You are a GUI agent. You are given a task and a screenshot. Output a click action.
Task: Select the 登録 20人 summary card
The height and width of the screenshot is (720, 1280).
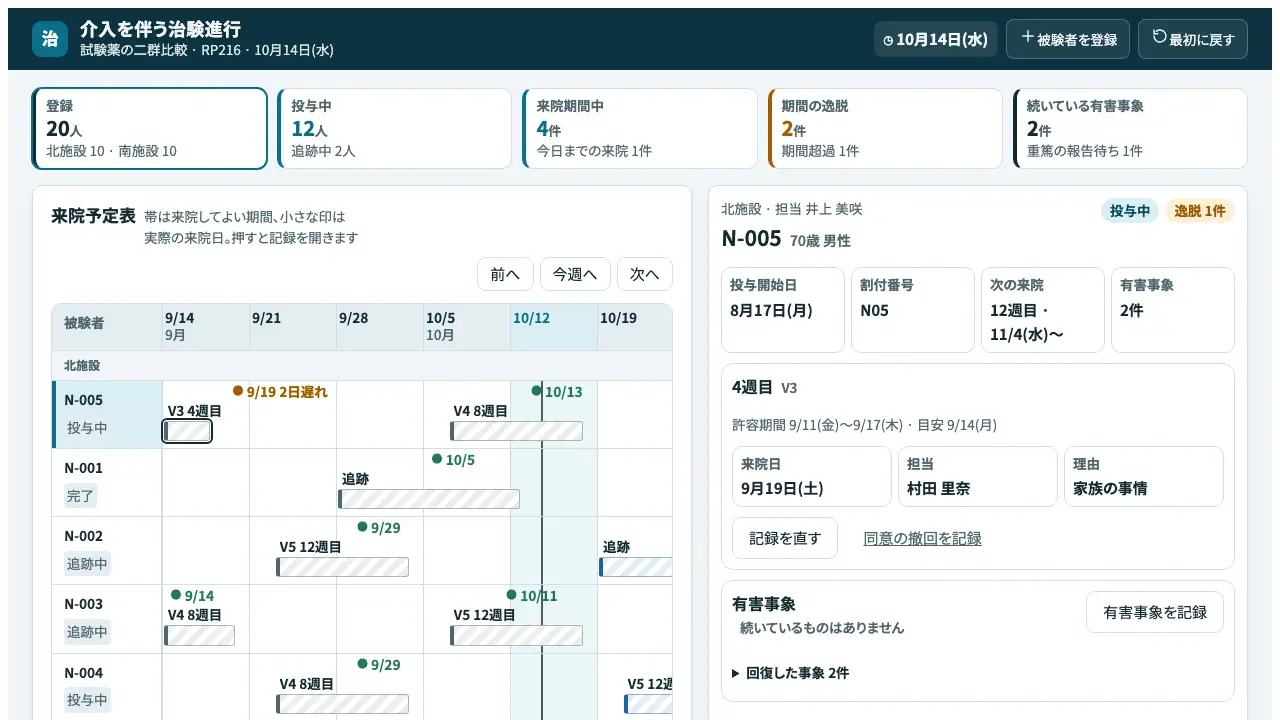coord(150,129)
